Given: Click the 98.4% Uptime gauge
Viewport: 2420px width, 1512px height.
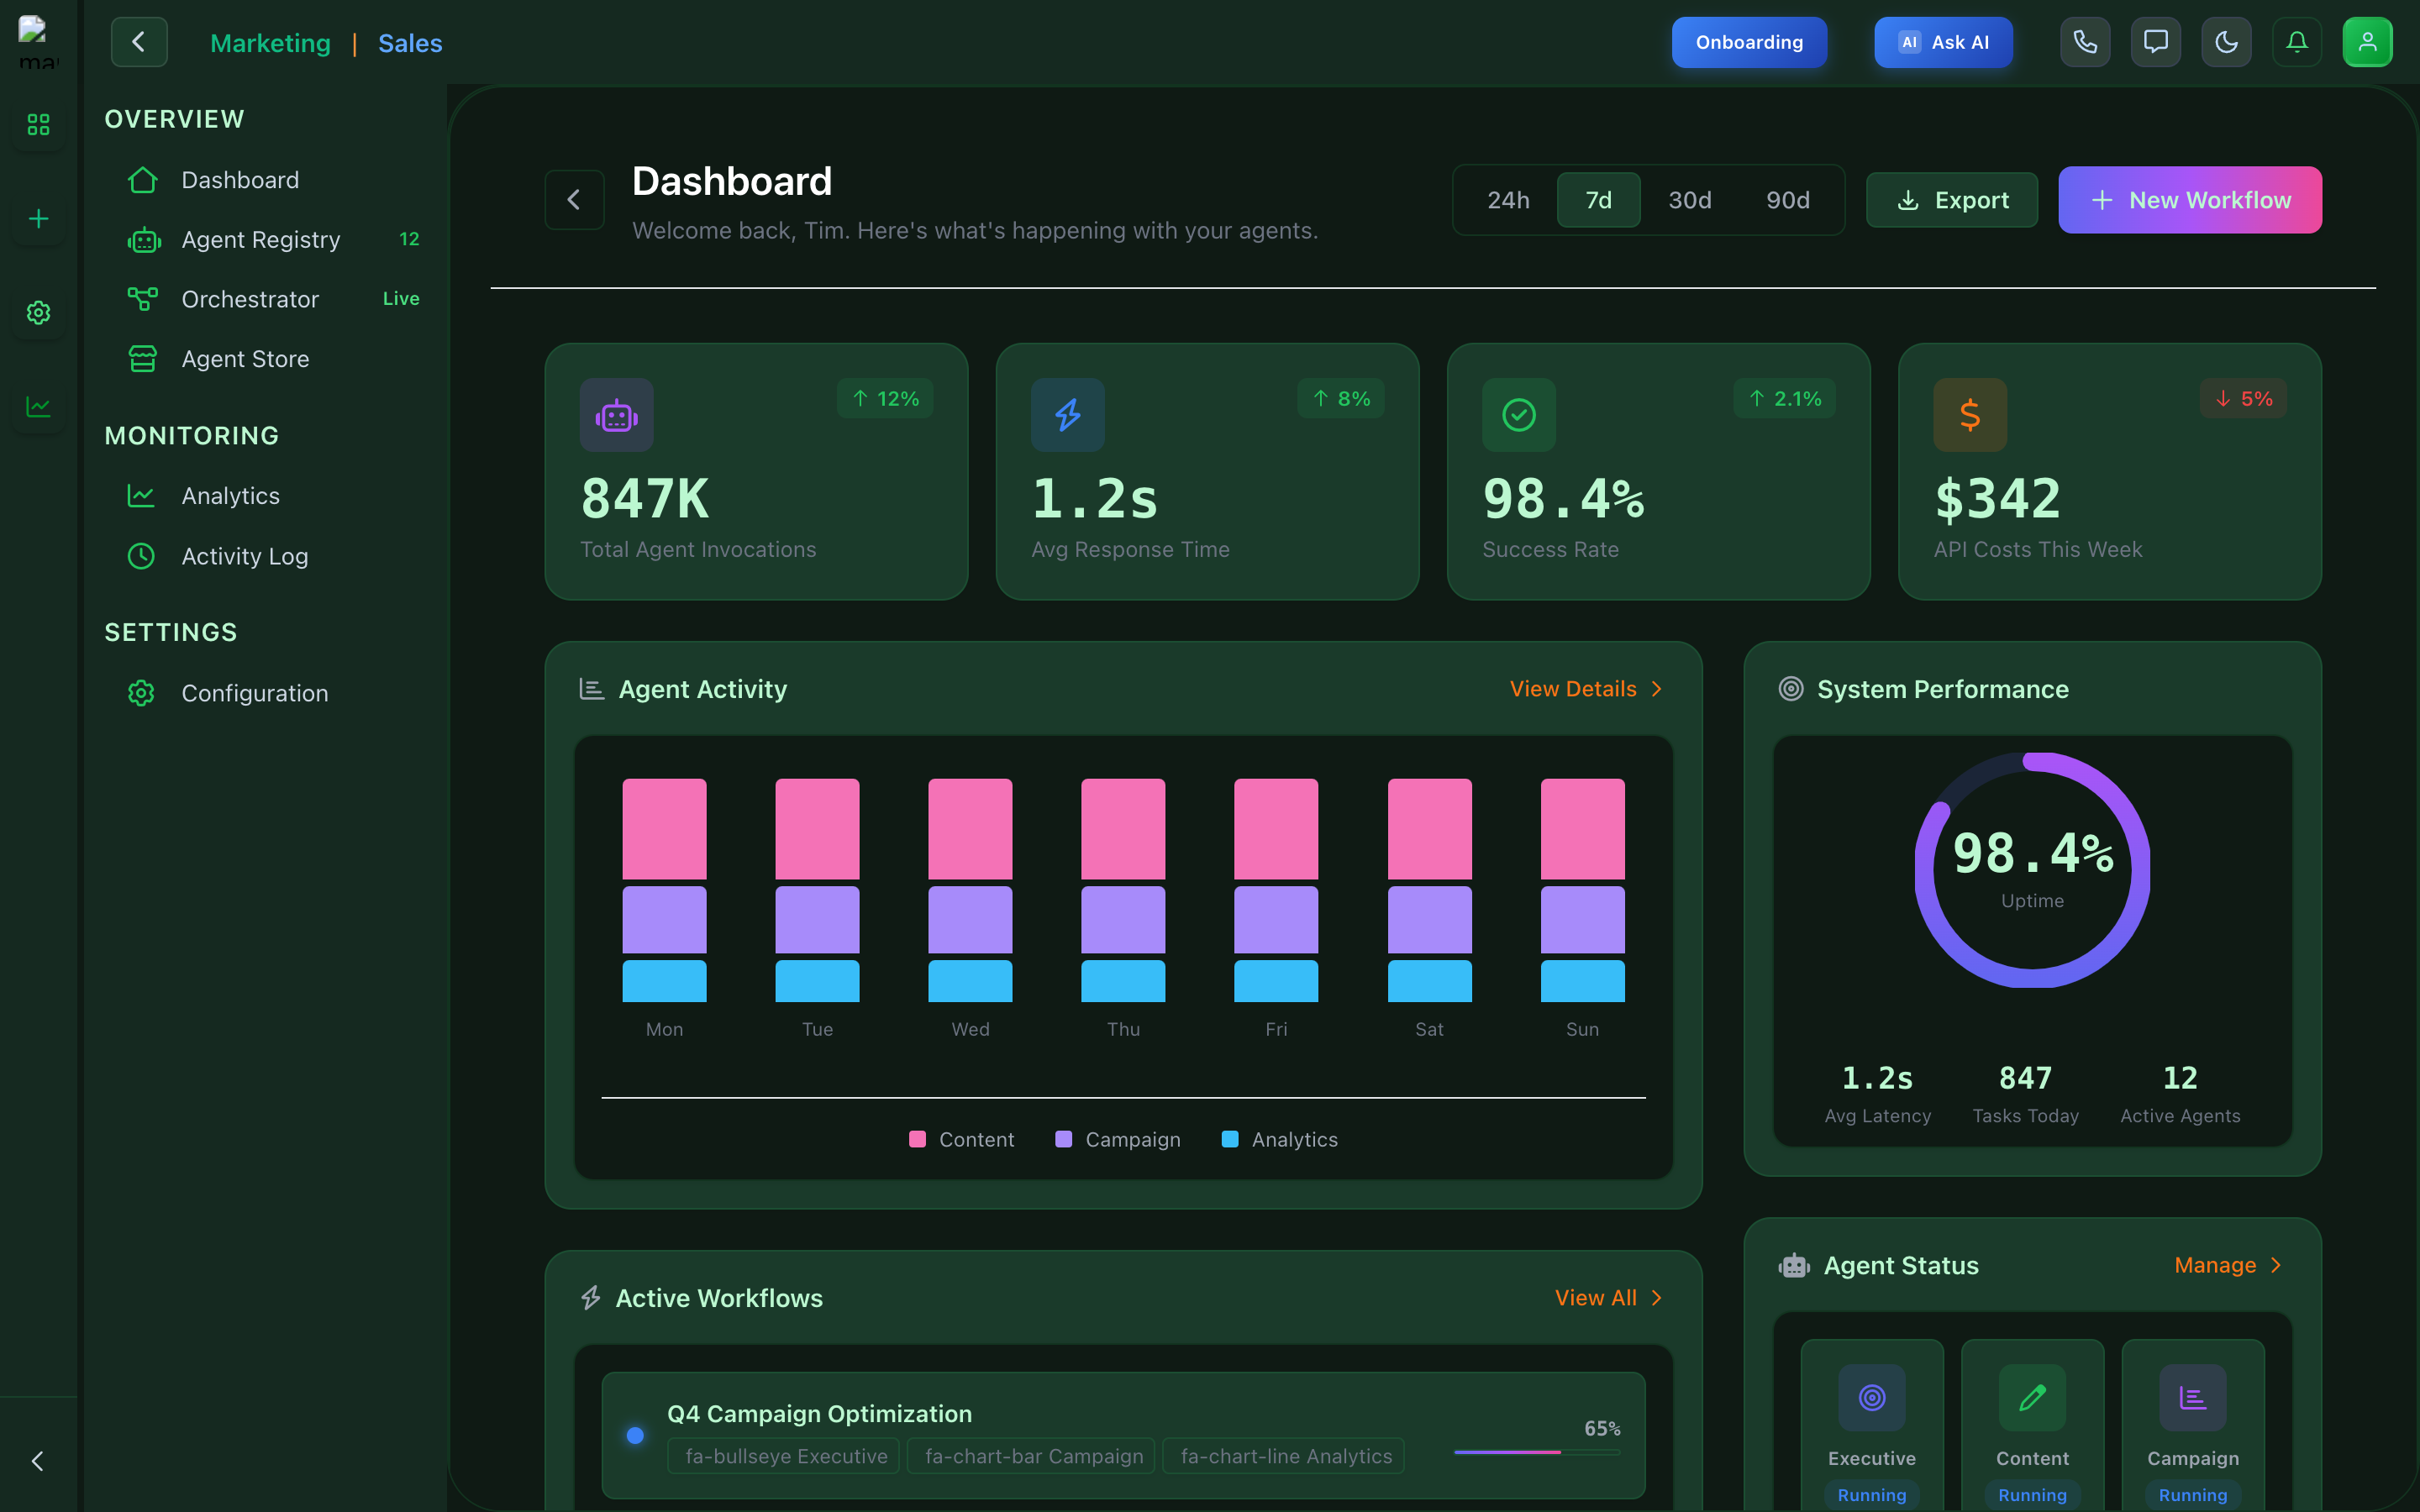Looking at the screenshot, I should (2032, 870).
